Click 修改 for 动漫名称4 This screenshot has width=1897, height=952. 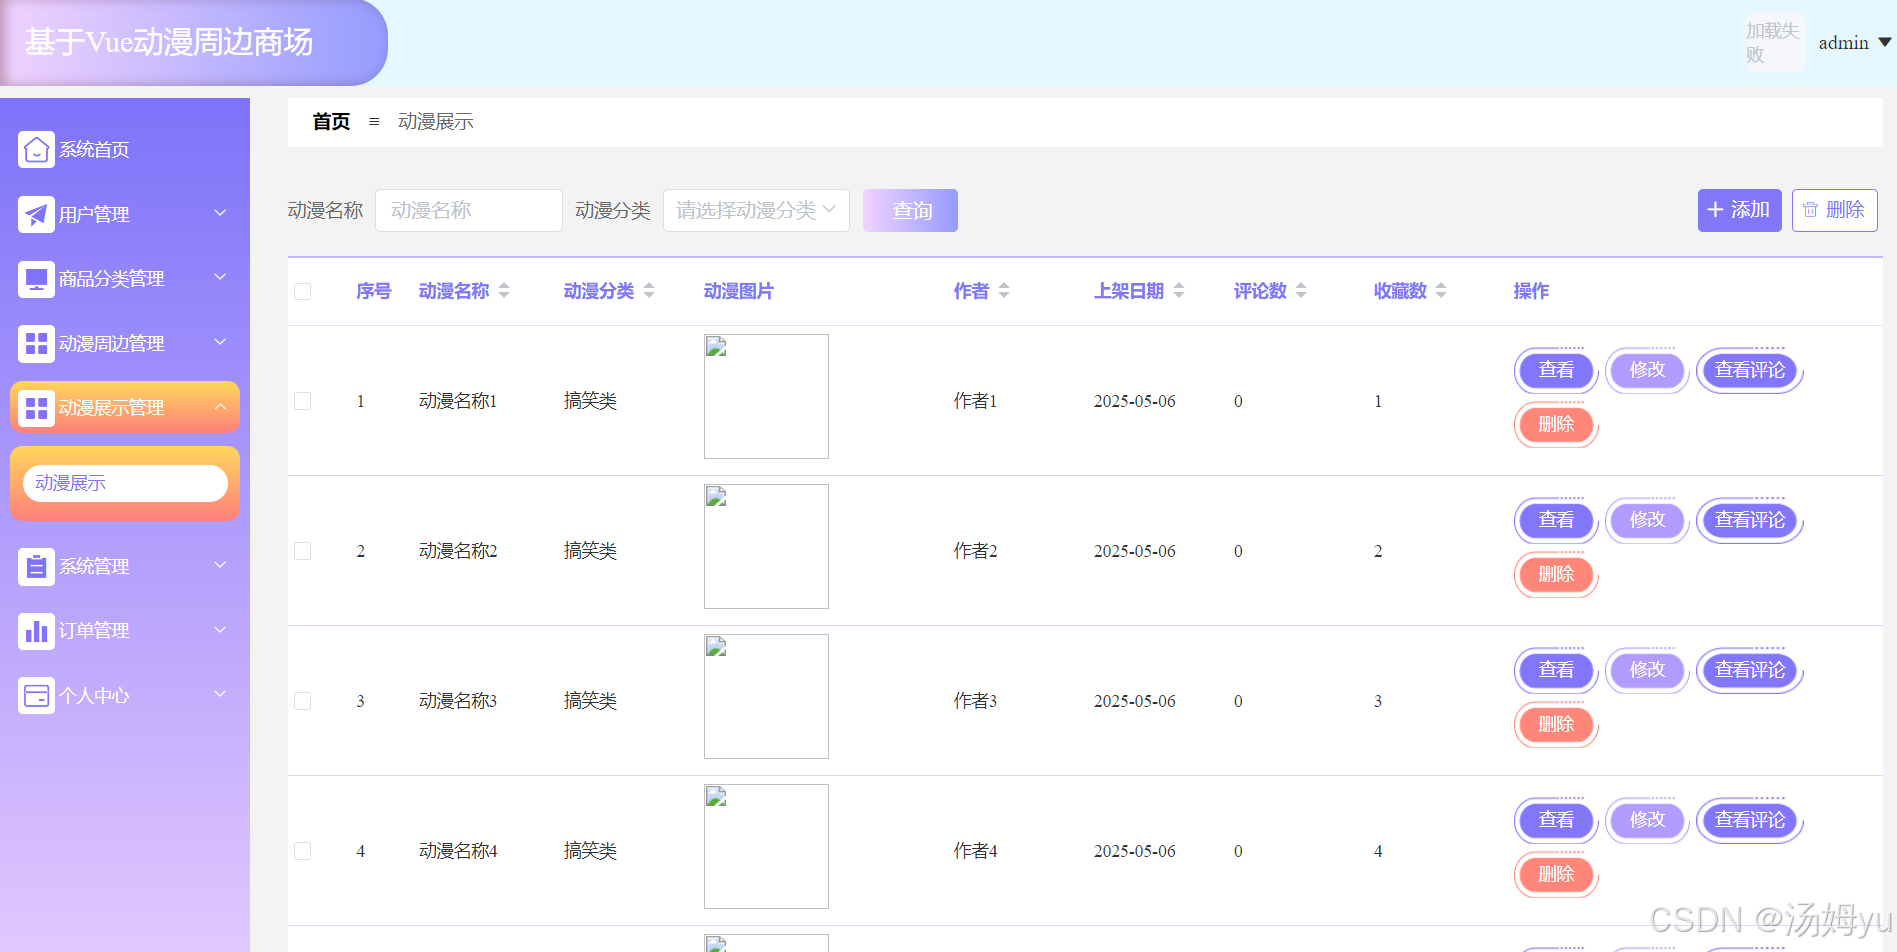(1647, 820)
